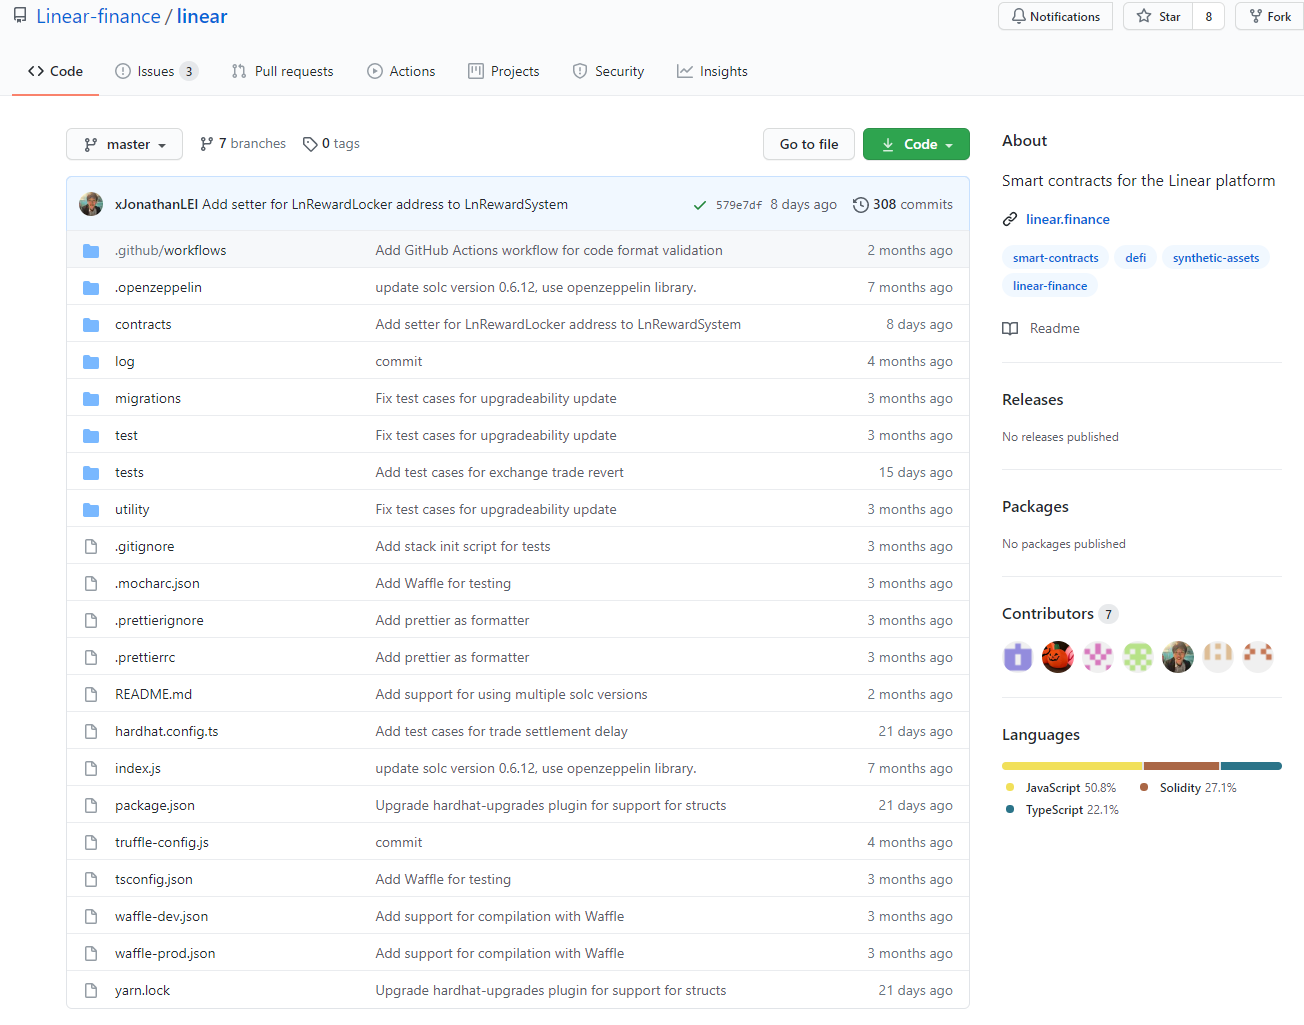Screen dimensions: 1304x1025
Task: Click the .gitignore file icon
Action: pyautogui.click(x=91, y=546)
